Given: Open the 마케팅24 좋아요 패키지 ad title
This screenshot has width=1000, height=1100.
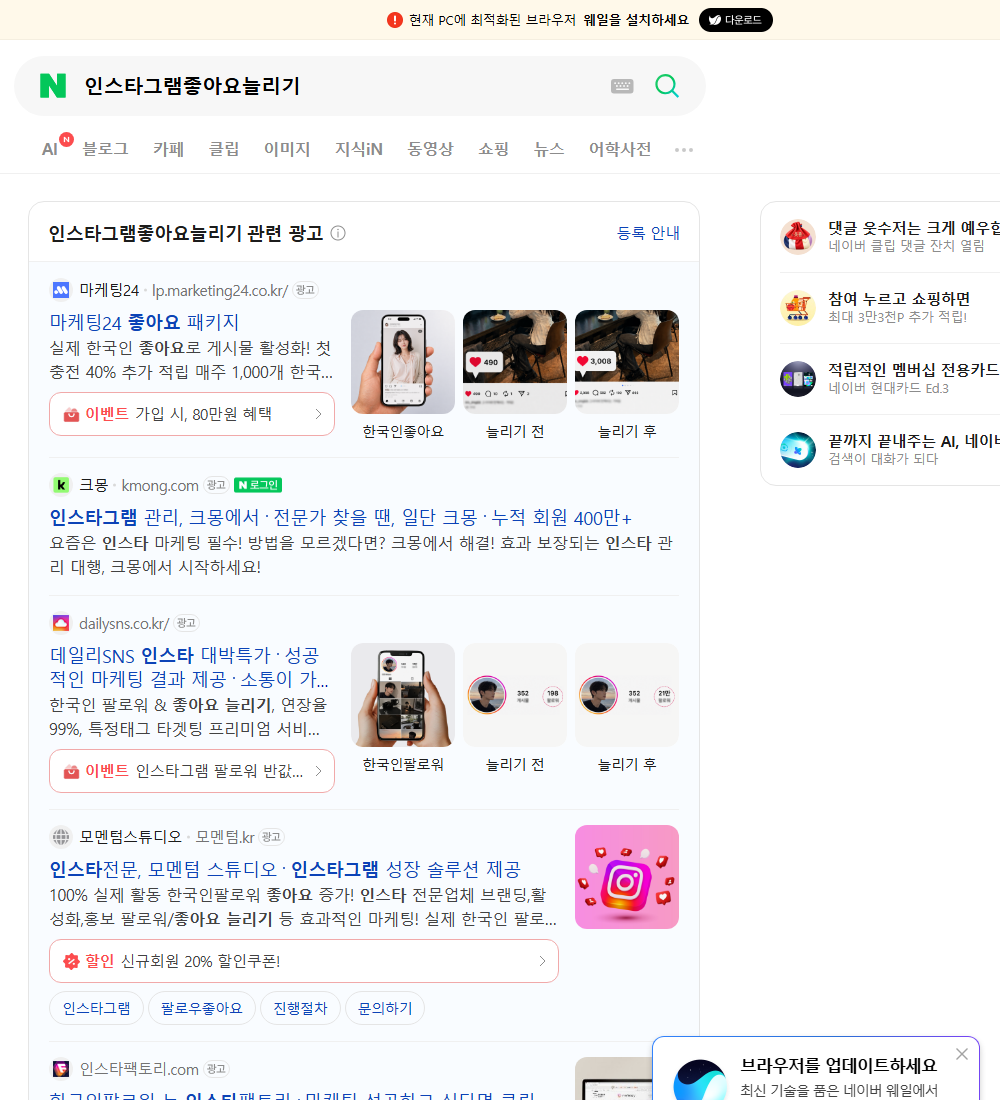Looking at the screenshot, I should click(x=145, y=322).
